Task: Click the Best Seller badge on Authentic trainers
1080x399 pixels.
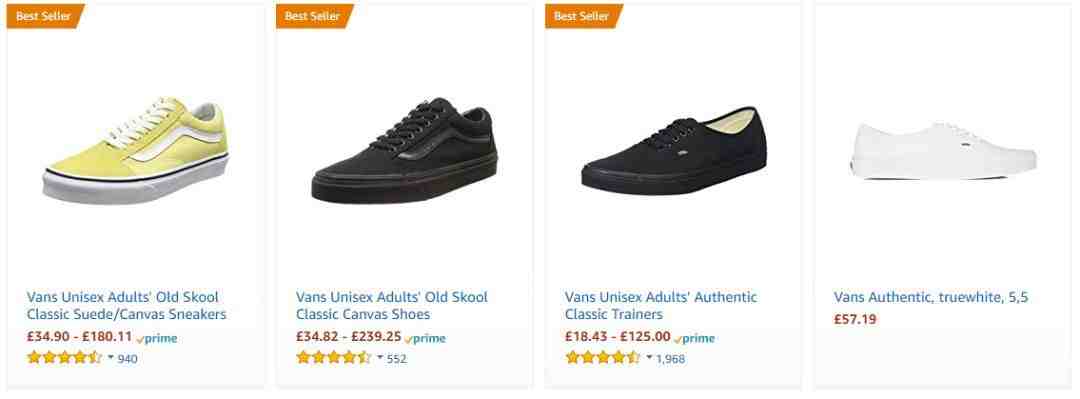Action: pyautogui.click(x=583, y=16)
